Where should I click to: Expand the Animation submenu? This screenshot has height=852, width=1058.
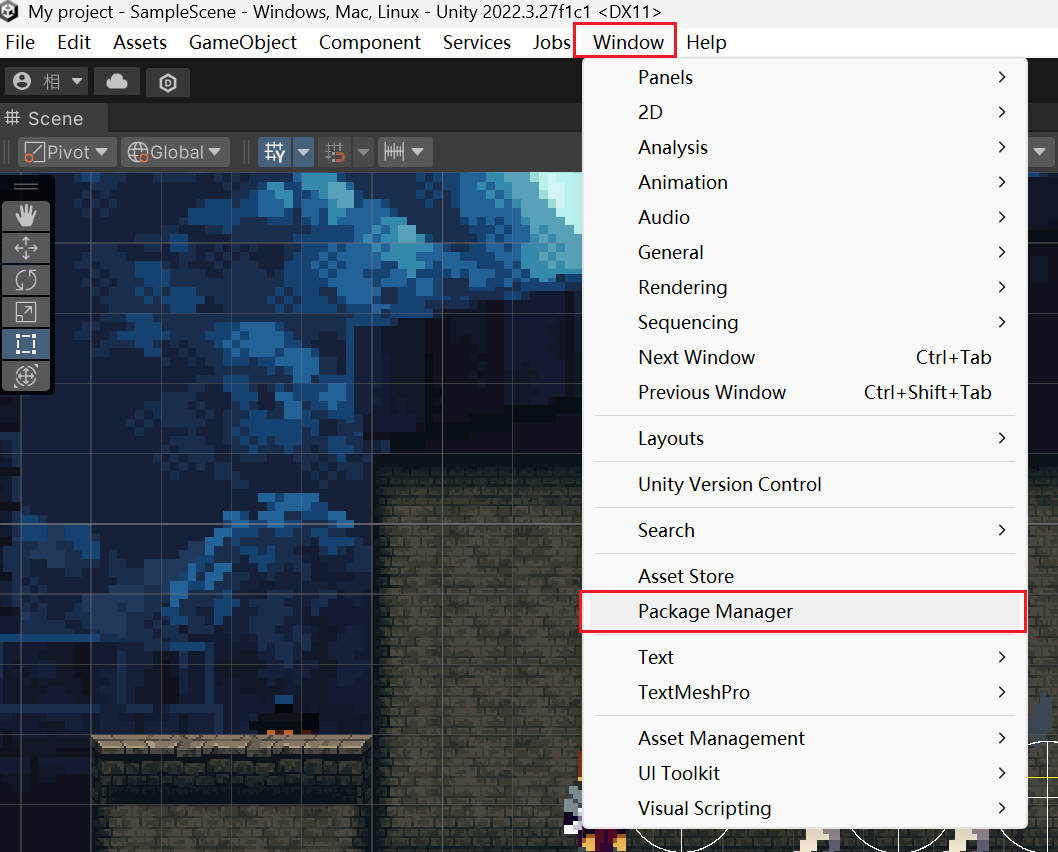[x=804, y=182]
